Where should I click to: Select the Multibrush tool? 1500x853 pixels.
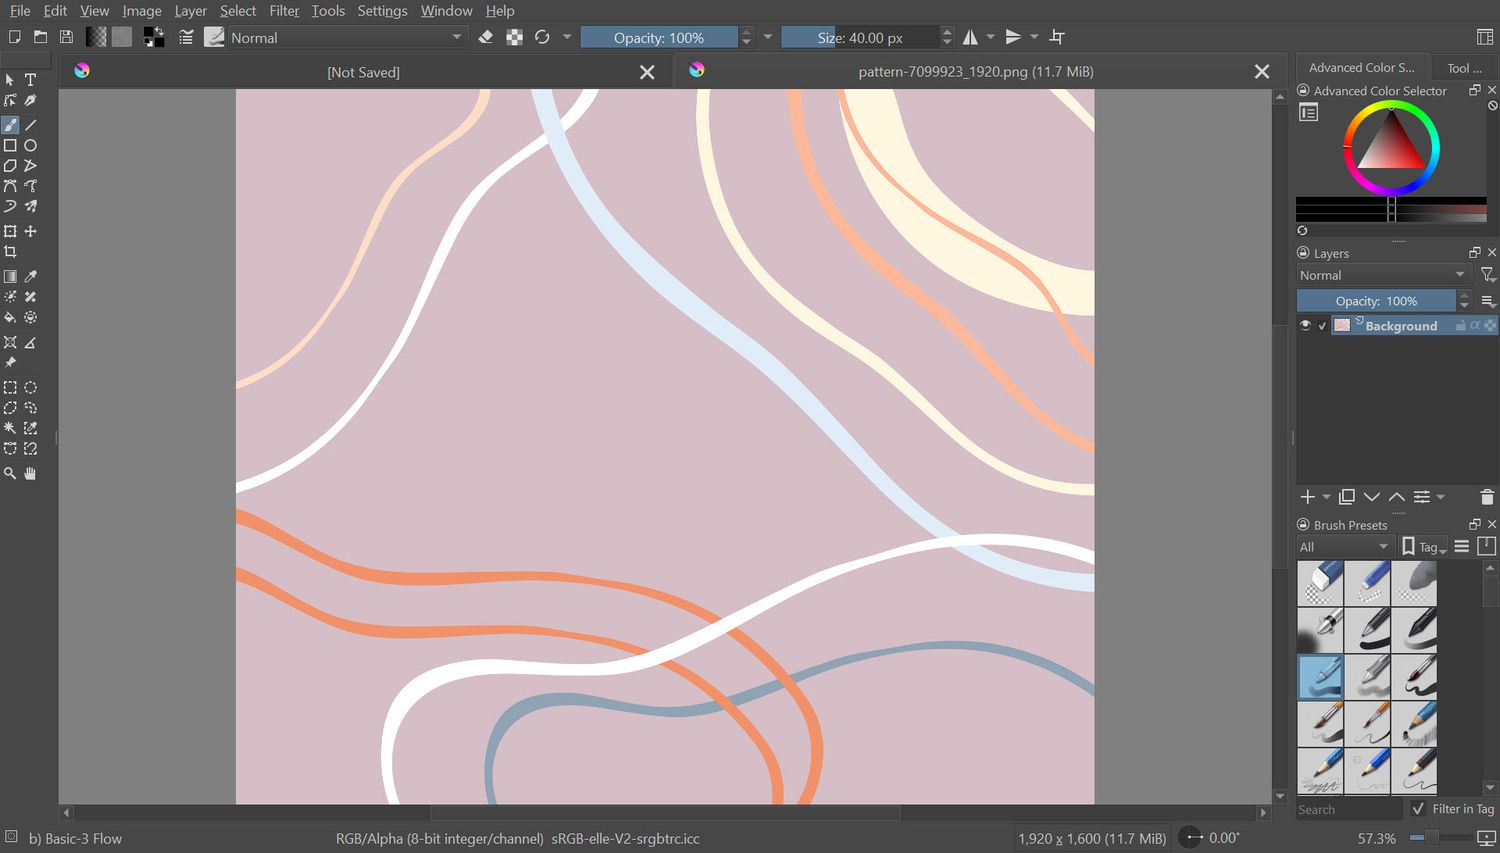pos(31,206)
